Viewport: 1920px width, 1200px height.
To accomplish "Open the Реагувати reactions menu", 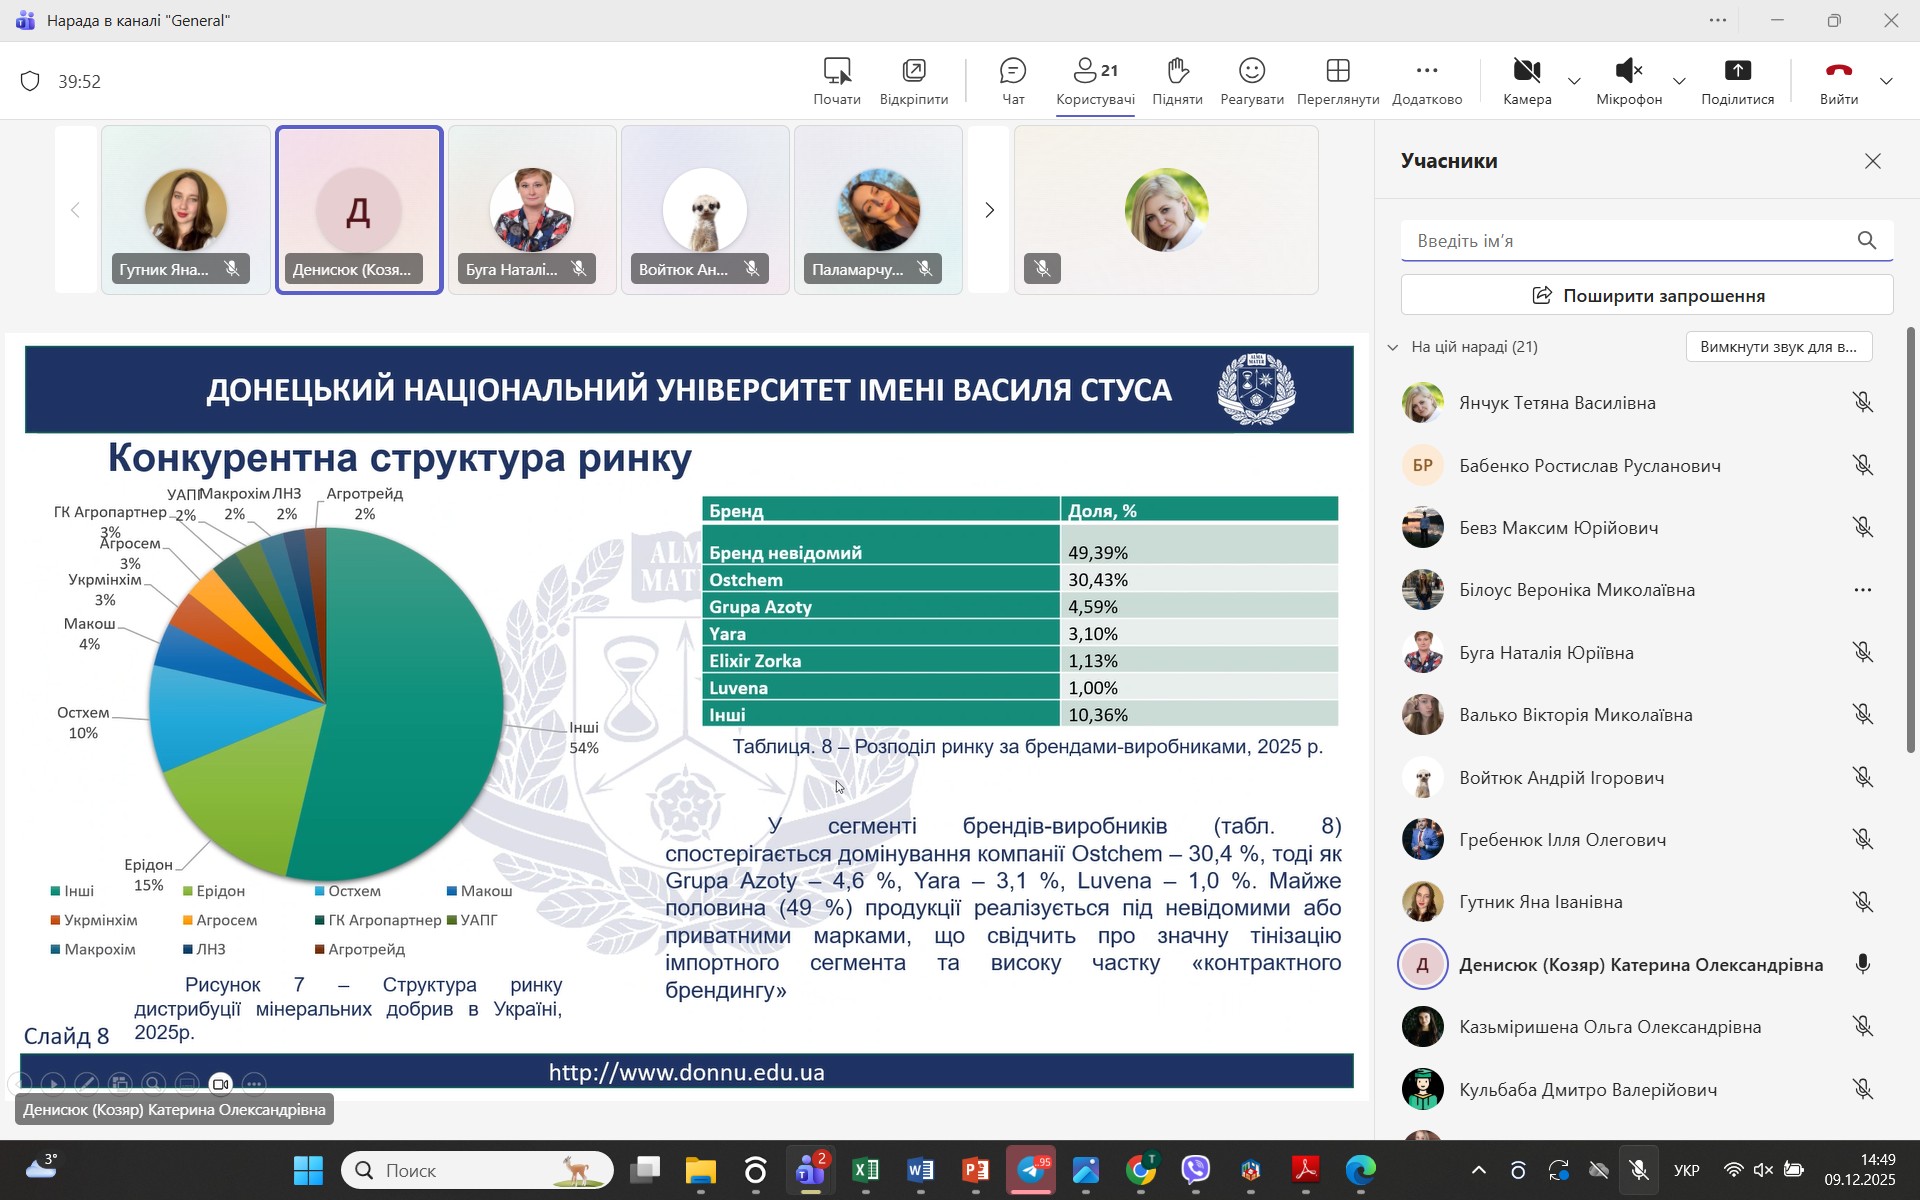I will point(1251,80).
